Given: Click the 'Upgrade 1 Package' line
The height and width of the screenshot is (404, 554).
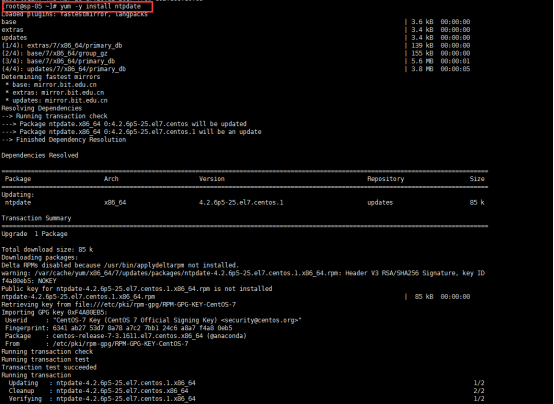Looking at the screenshot, I should point(34,234).
